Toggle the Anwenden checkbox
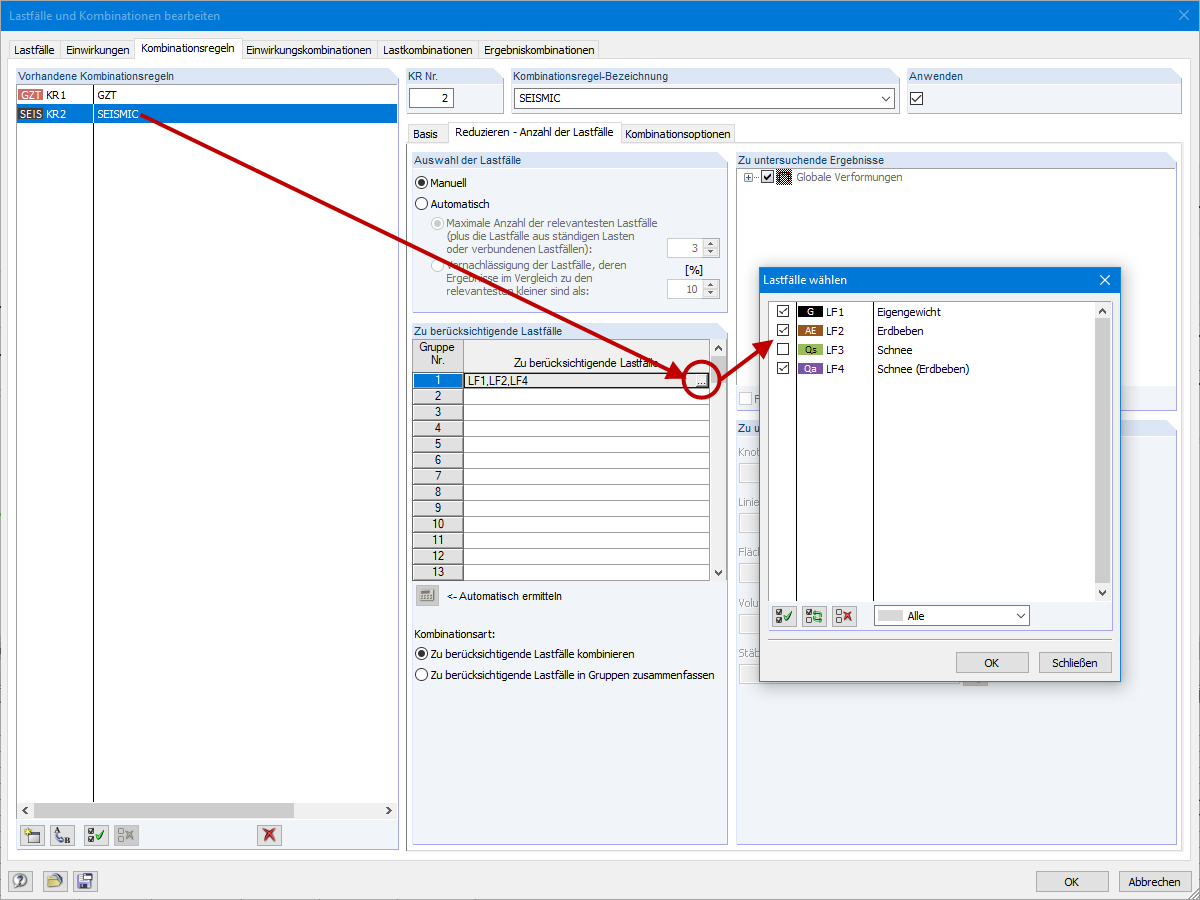 [916, 98]
